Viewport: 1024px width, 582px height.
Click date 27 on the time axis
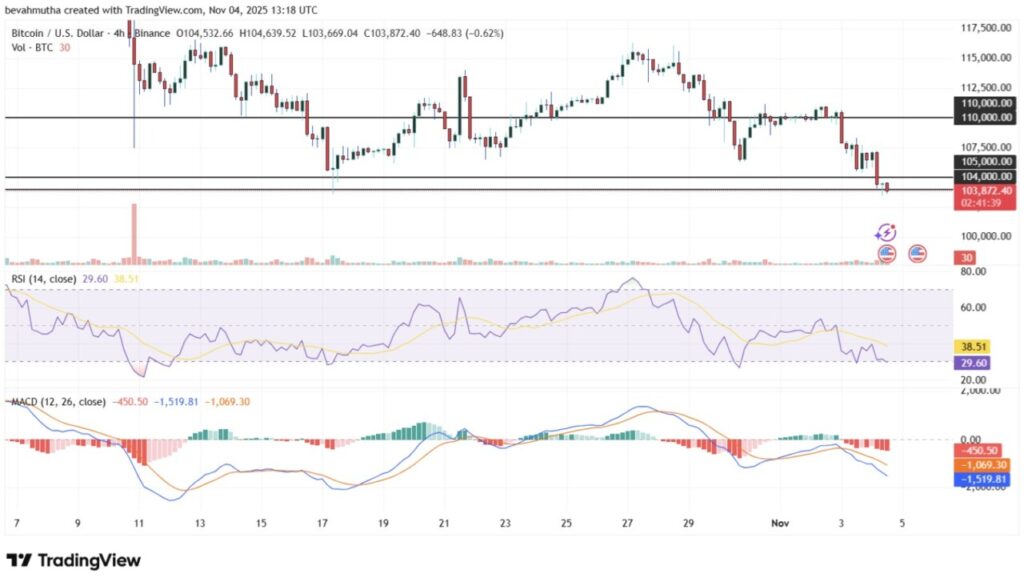coord(627,523)
